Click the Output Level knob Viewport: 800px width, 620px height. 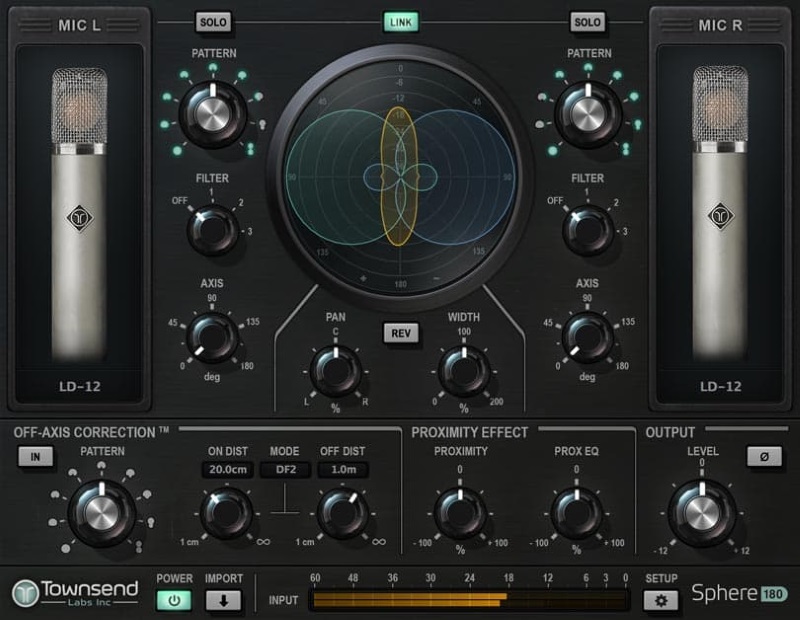click(702, 512)
